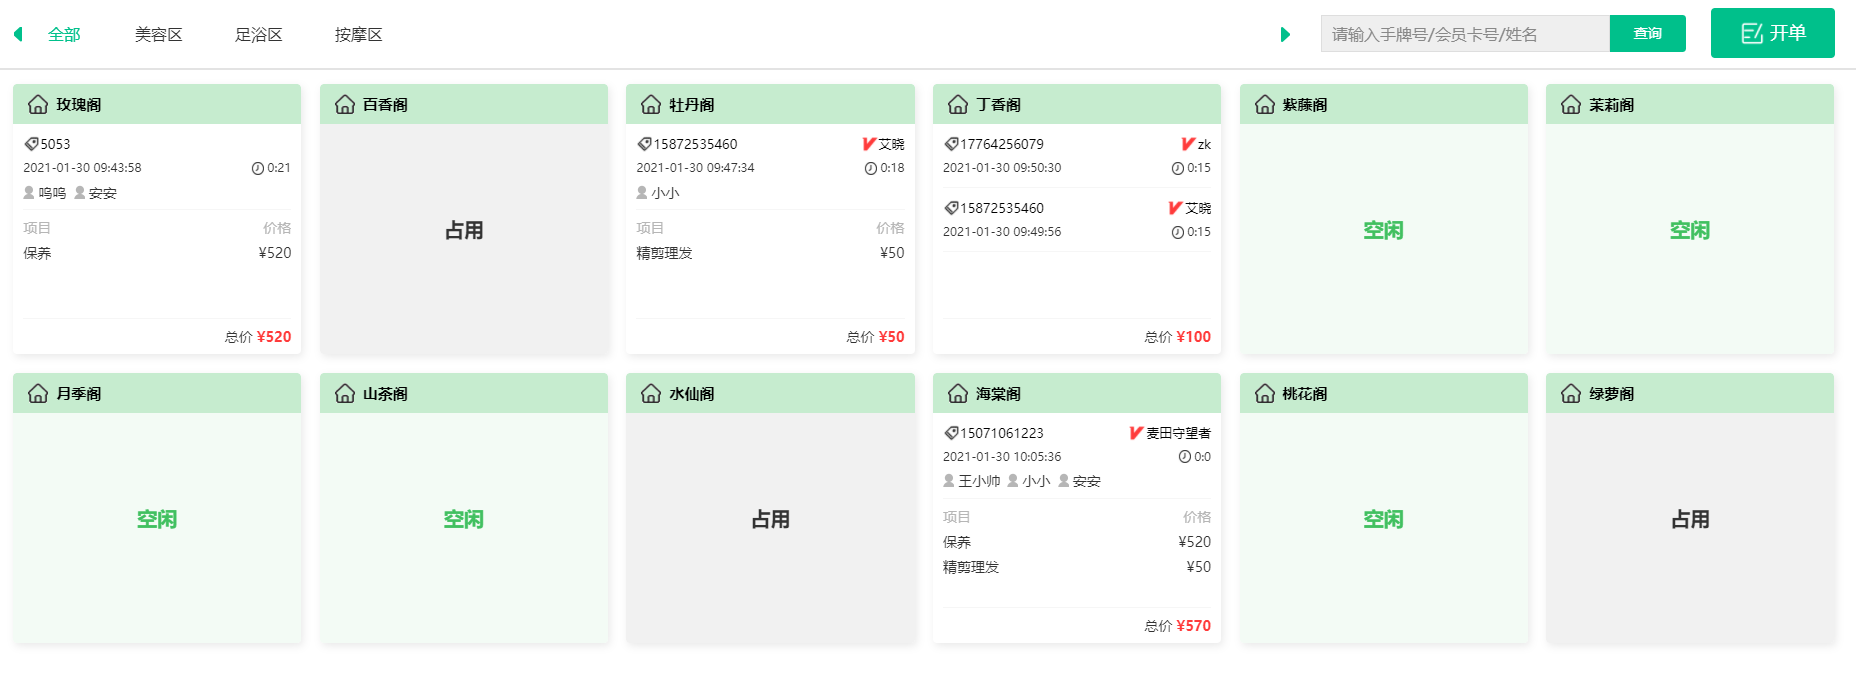Focus the 手牌号/会员卡号/姓名 search field
The width and height of the screenshot is (1856, 675).
pos(1464,34)
